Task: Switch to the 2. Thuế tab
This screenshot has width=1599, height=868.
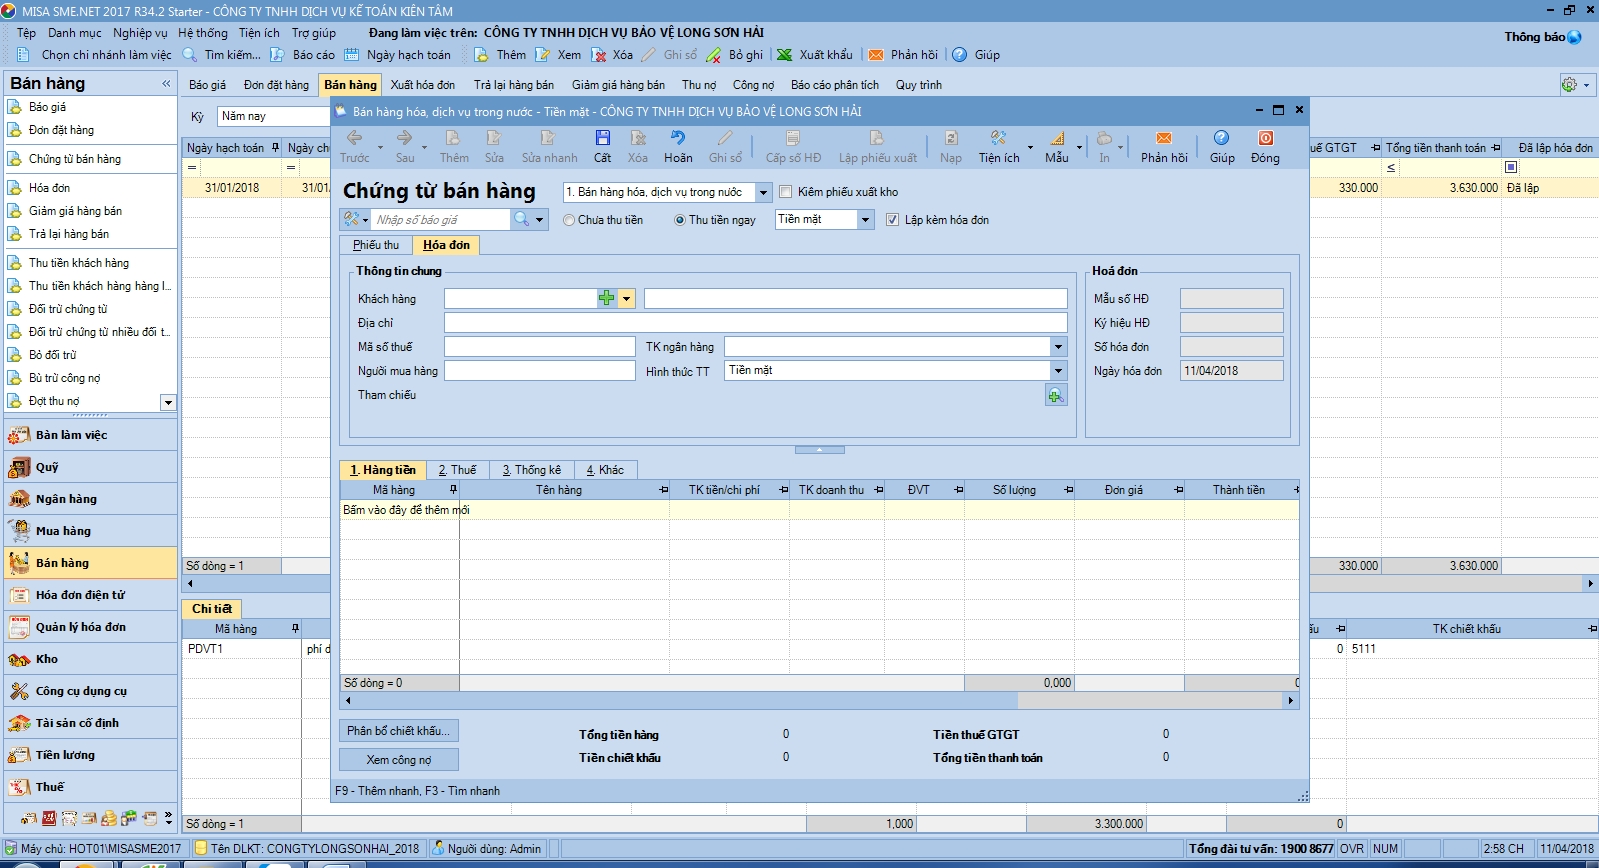Action: pos(457,470)
